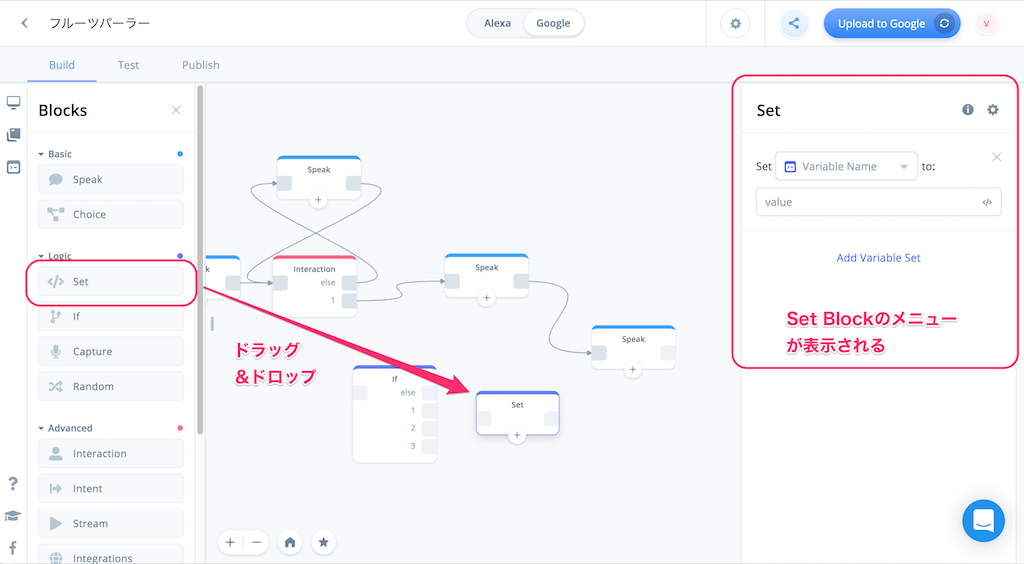Return canvas to home position
The image size is (1024, 564).
pos(290,542)
